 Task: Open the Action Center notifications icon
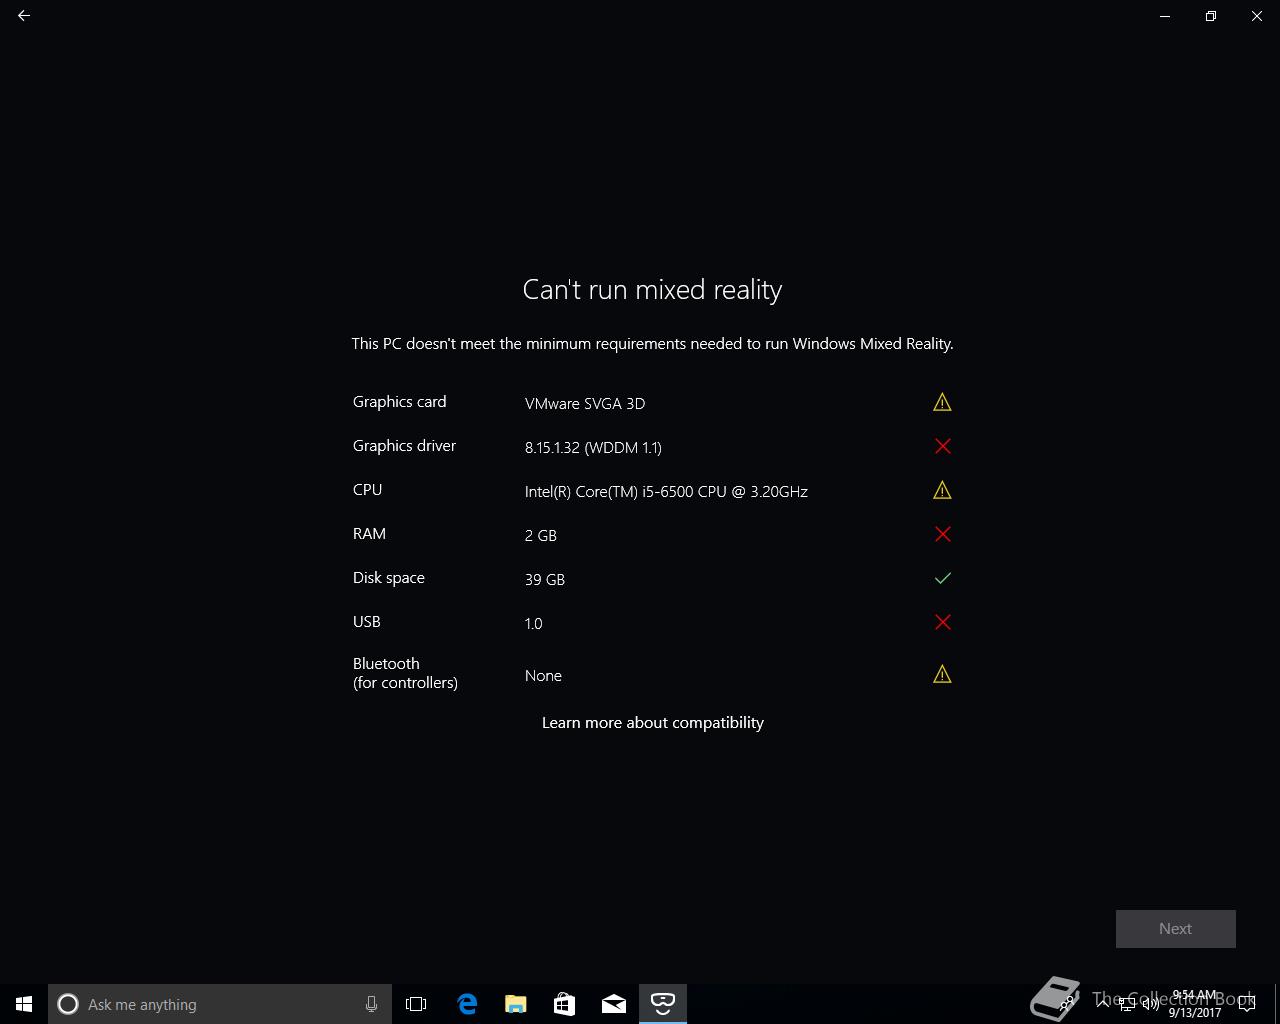[1247, 1004]
